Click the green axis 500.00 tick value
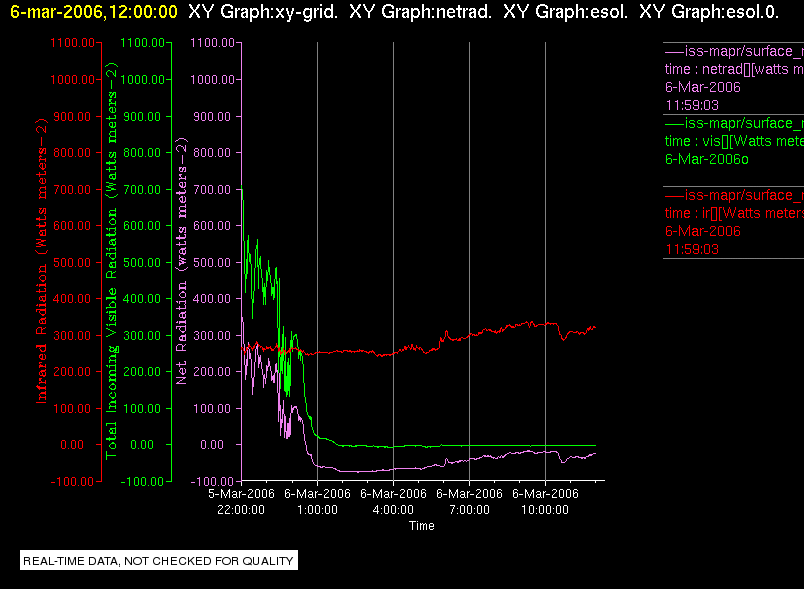804x589 pixels. coord(142,262)
